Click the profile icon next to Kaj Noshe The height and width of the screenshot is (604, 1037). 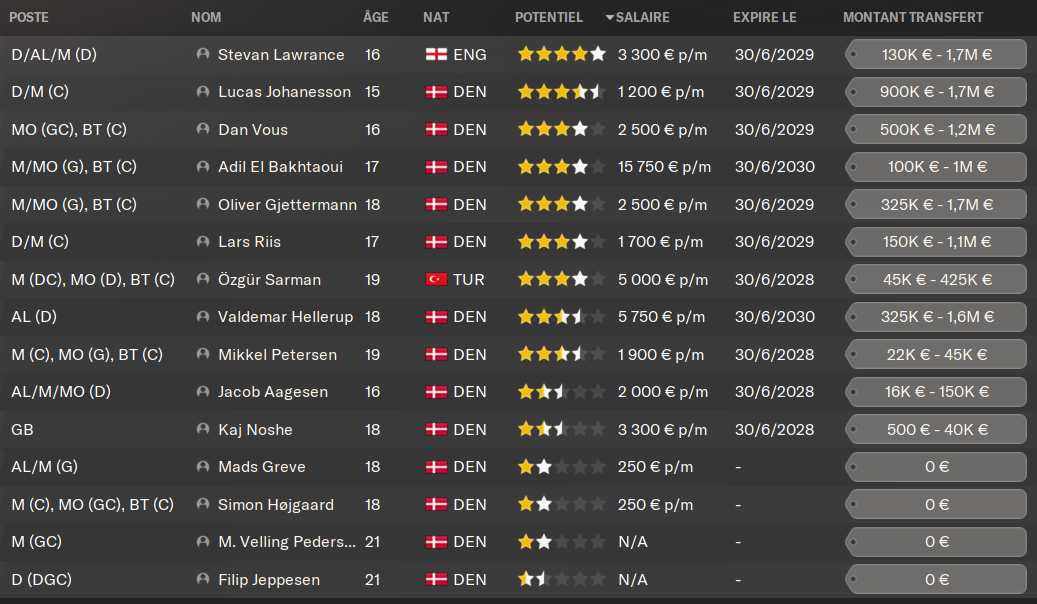pyautogui.click(x=203, y=430)
